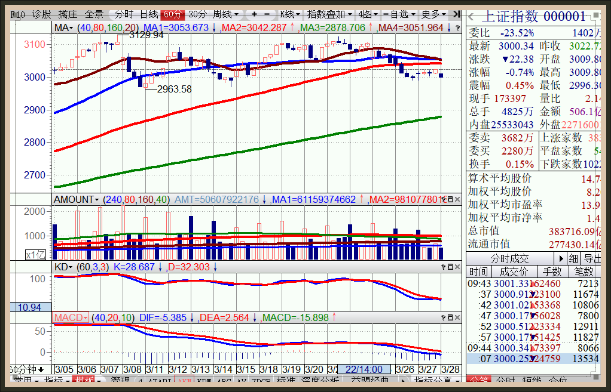Click the highlighted 22/14:00 time marker
Screen dimensions: 611x392
[364, 369]
